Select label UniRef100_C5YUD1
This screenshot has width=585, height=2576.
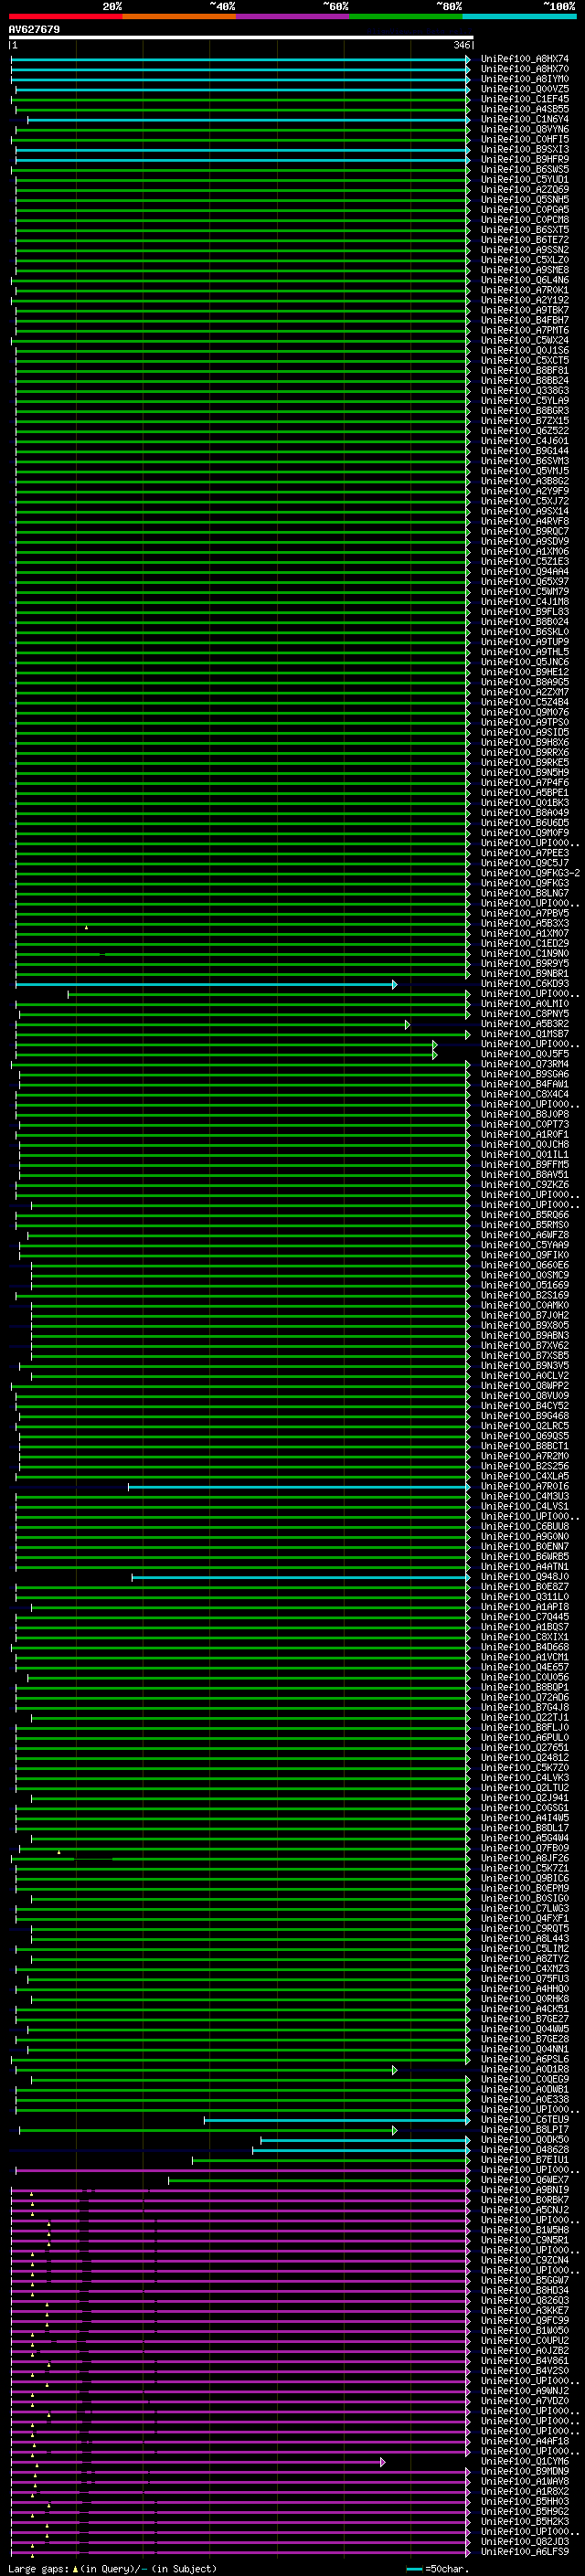click(525, 180)
